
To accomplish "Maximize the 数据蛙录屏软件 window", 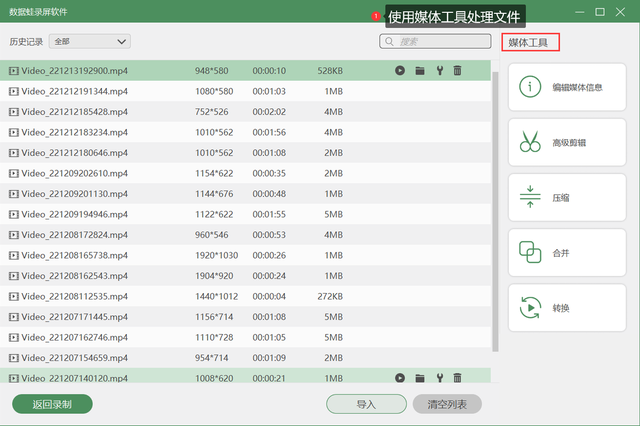I will pos(600,12).
